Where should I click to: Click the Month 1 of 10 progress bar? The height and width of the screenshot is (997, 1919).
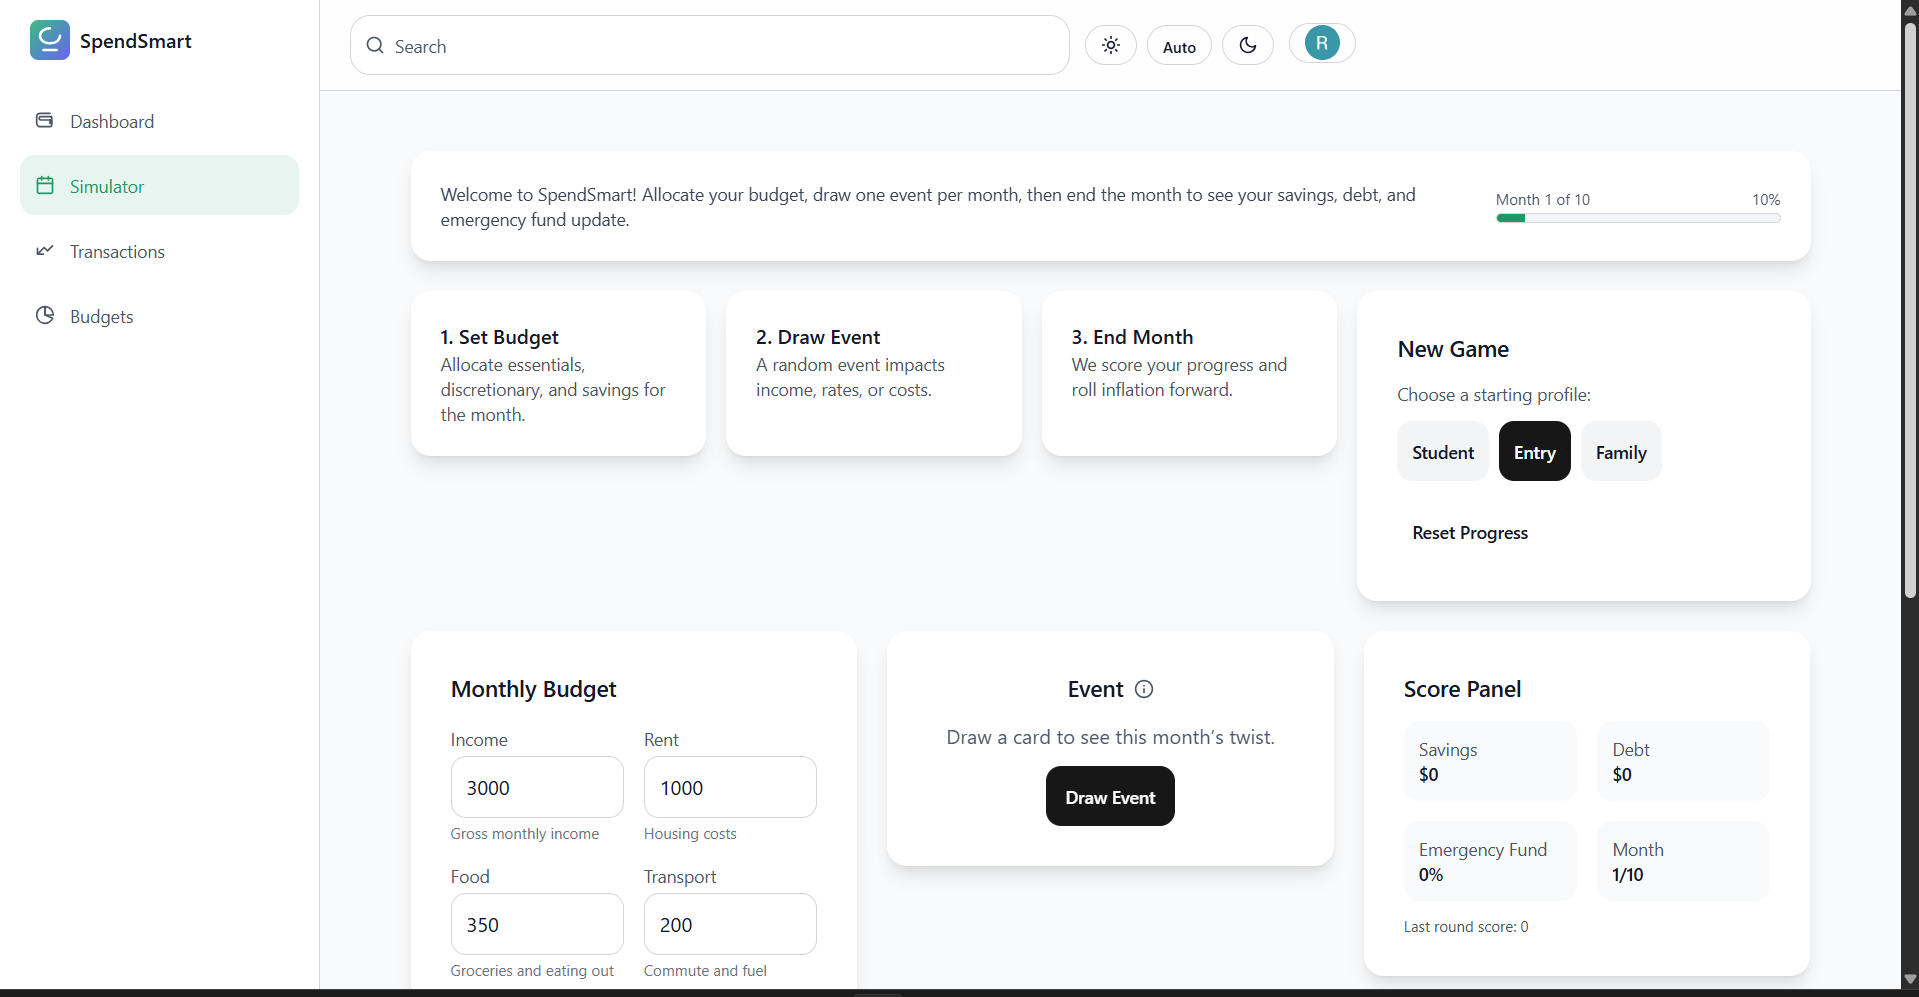[1638, 218]
